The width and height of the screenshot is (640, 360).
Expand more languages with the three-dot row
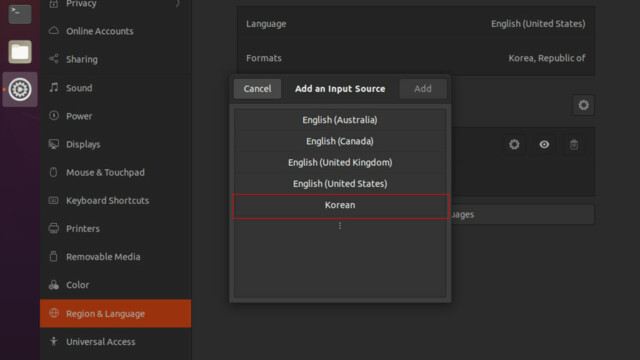click(x=340, y=226)
